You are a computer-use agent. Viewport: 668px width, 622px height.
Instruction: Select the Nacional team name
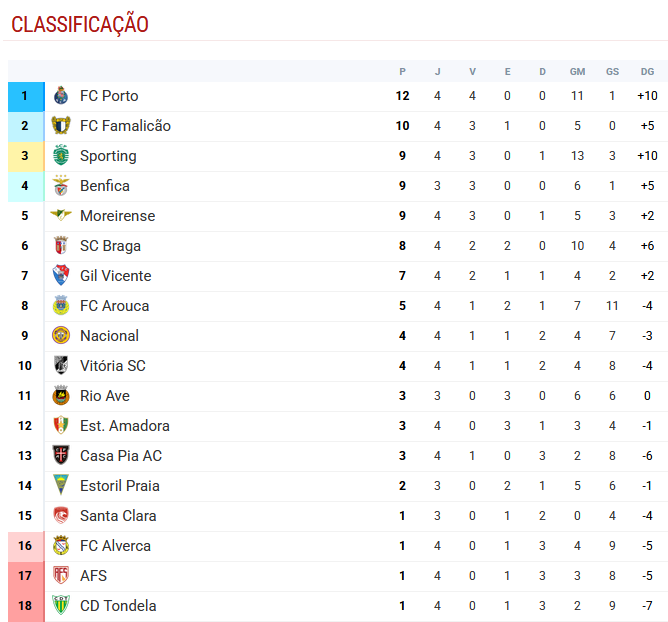[109, 336]
